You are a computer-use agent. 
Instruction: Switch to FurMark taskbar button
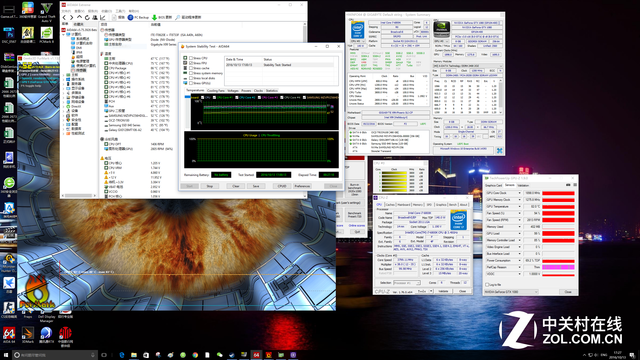[x=269, y=355]
